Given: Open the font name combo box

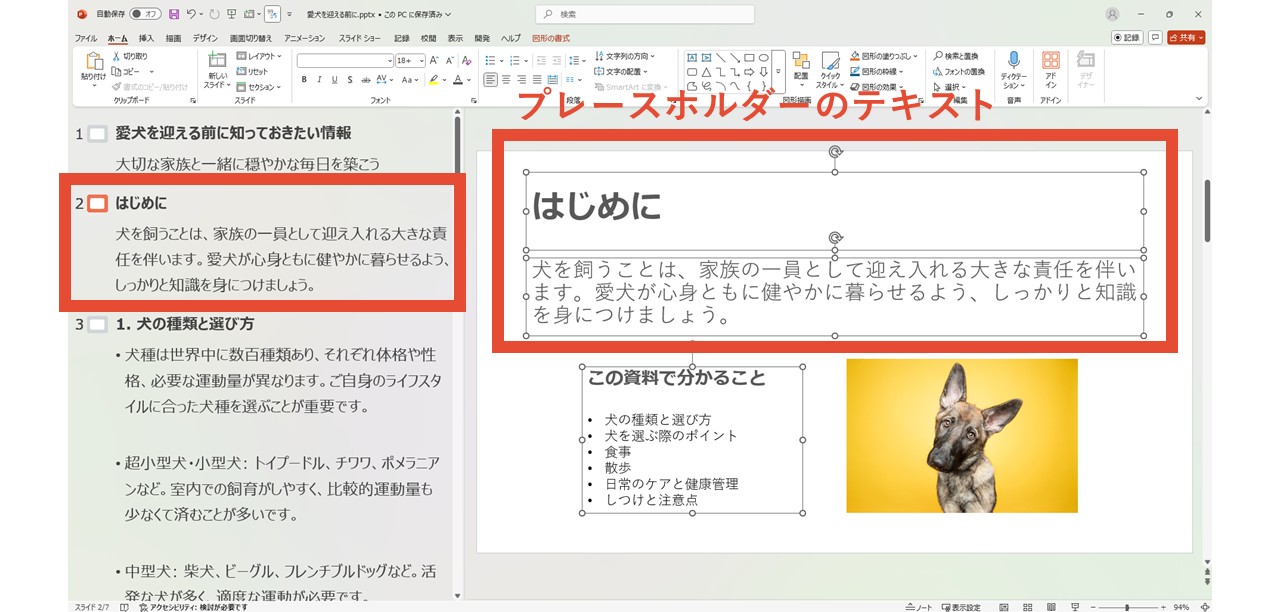Looking at the screenshot, I should pyautogui.click(x=345, y=60).
